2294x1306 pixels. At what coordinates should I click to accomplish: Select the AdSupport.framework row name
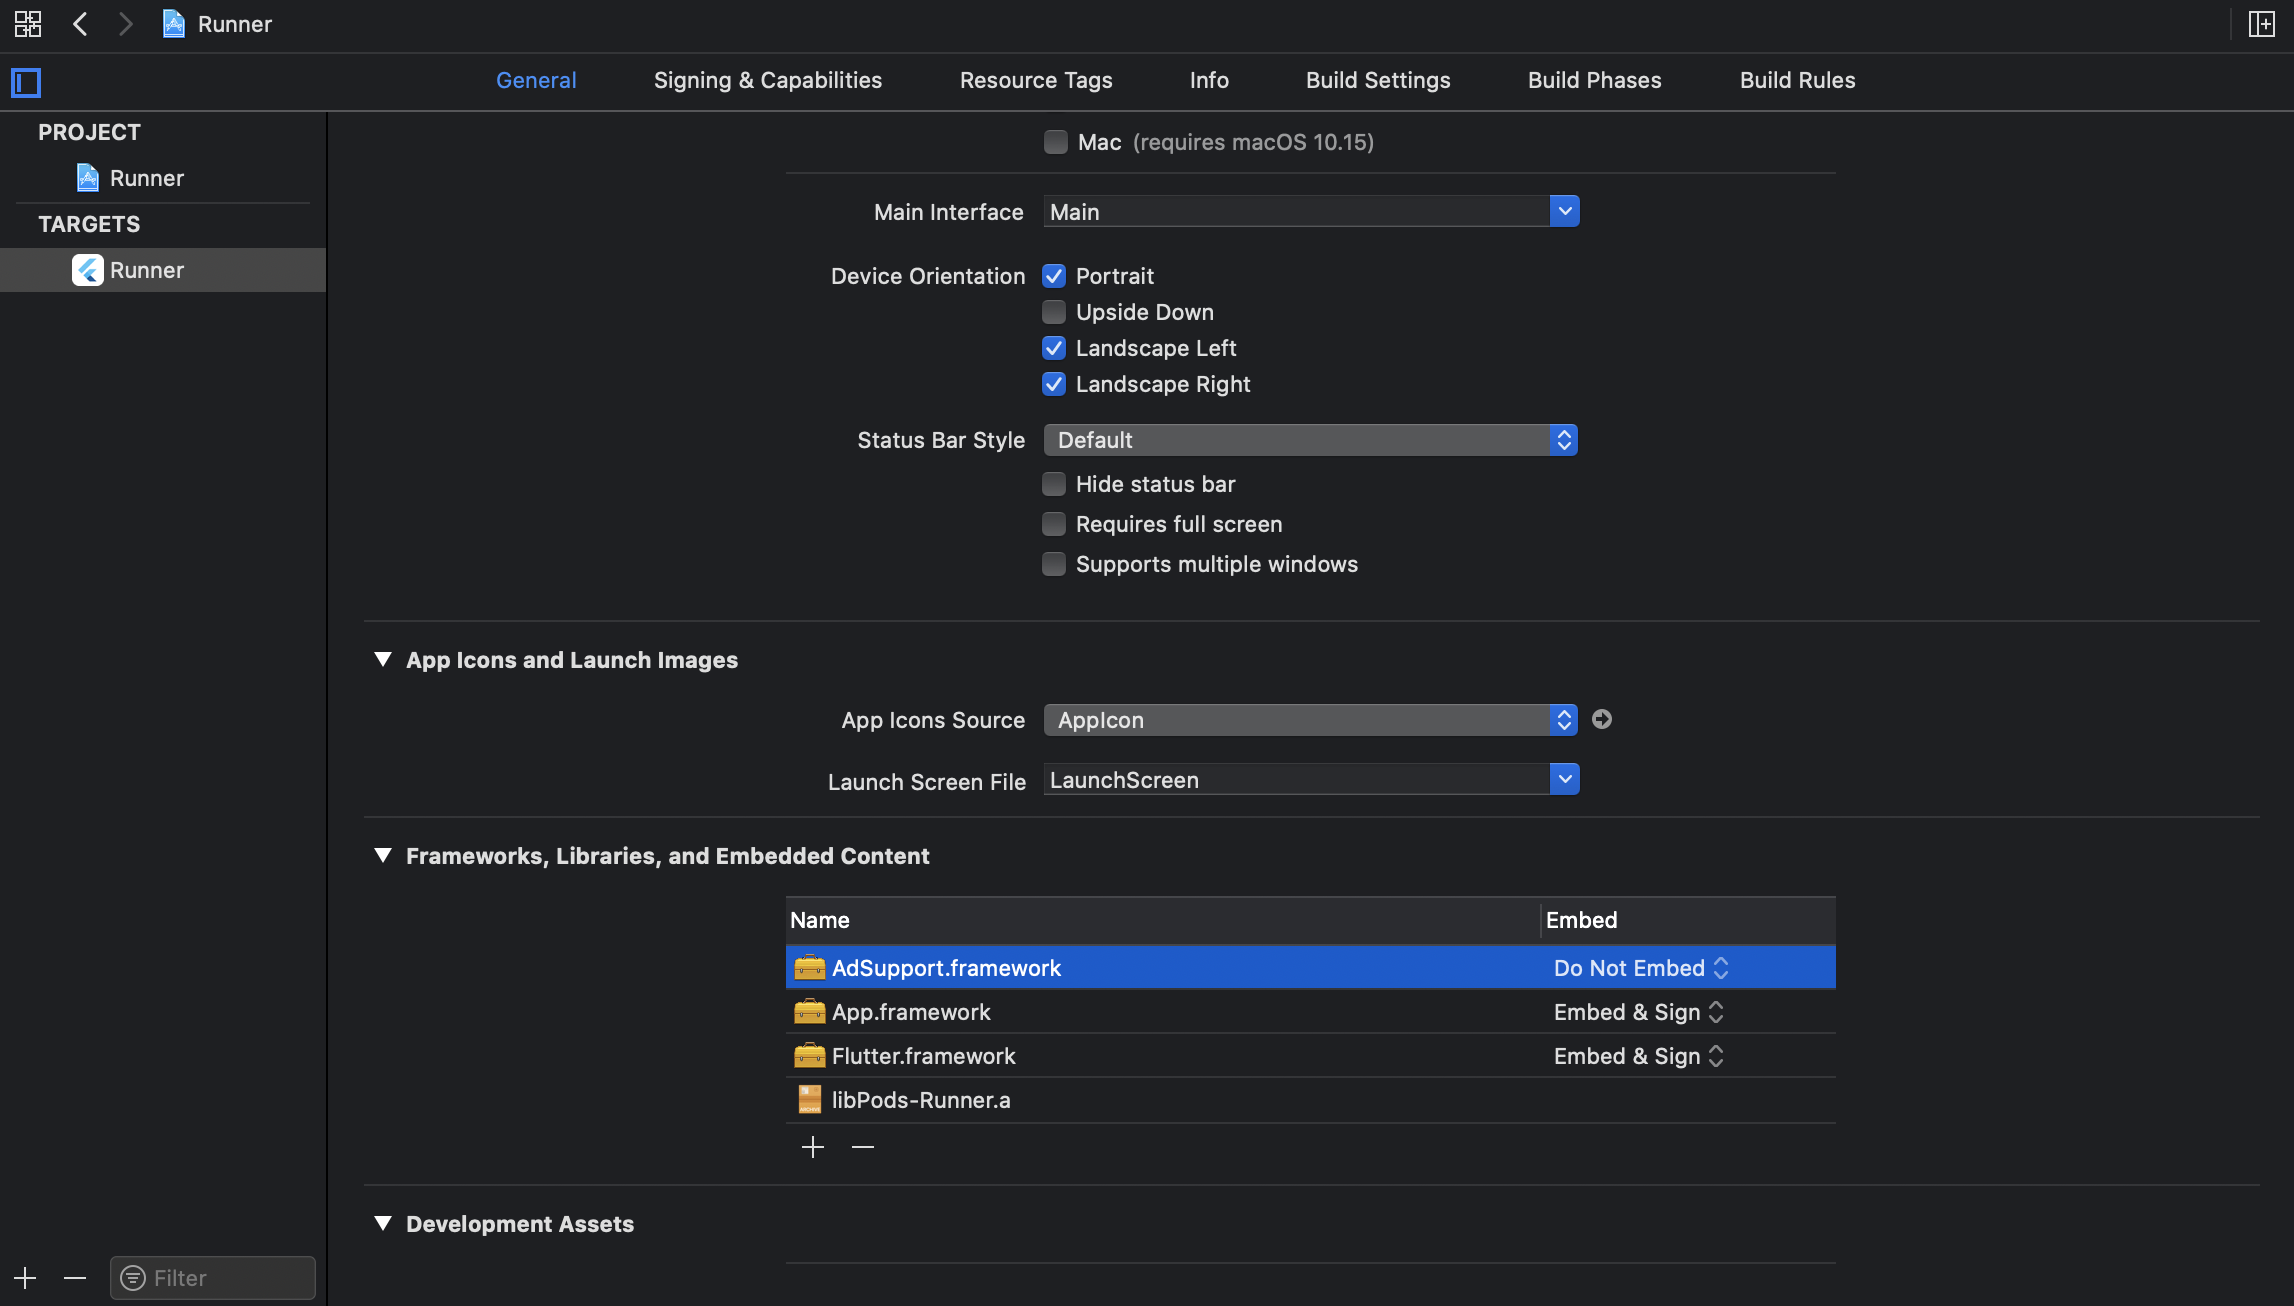pos(946,968)
